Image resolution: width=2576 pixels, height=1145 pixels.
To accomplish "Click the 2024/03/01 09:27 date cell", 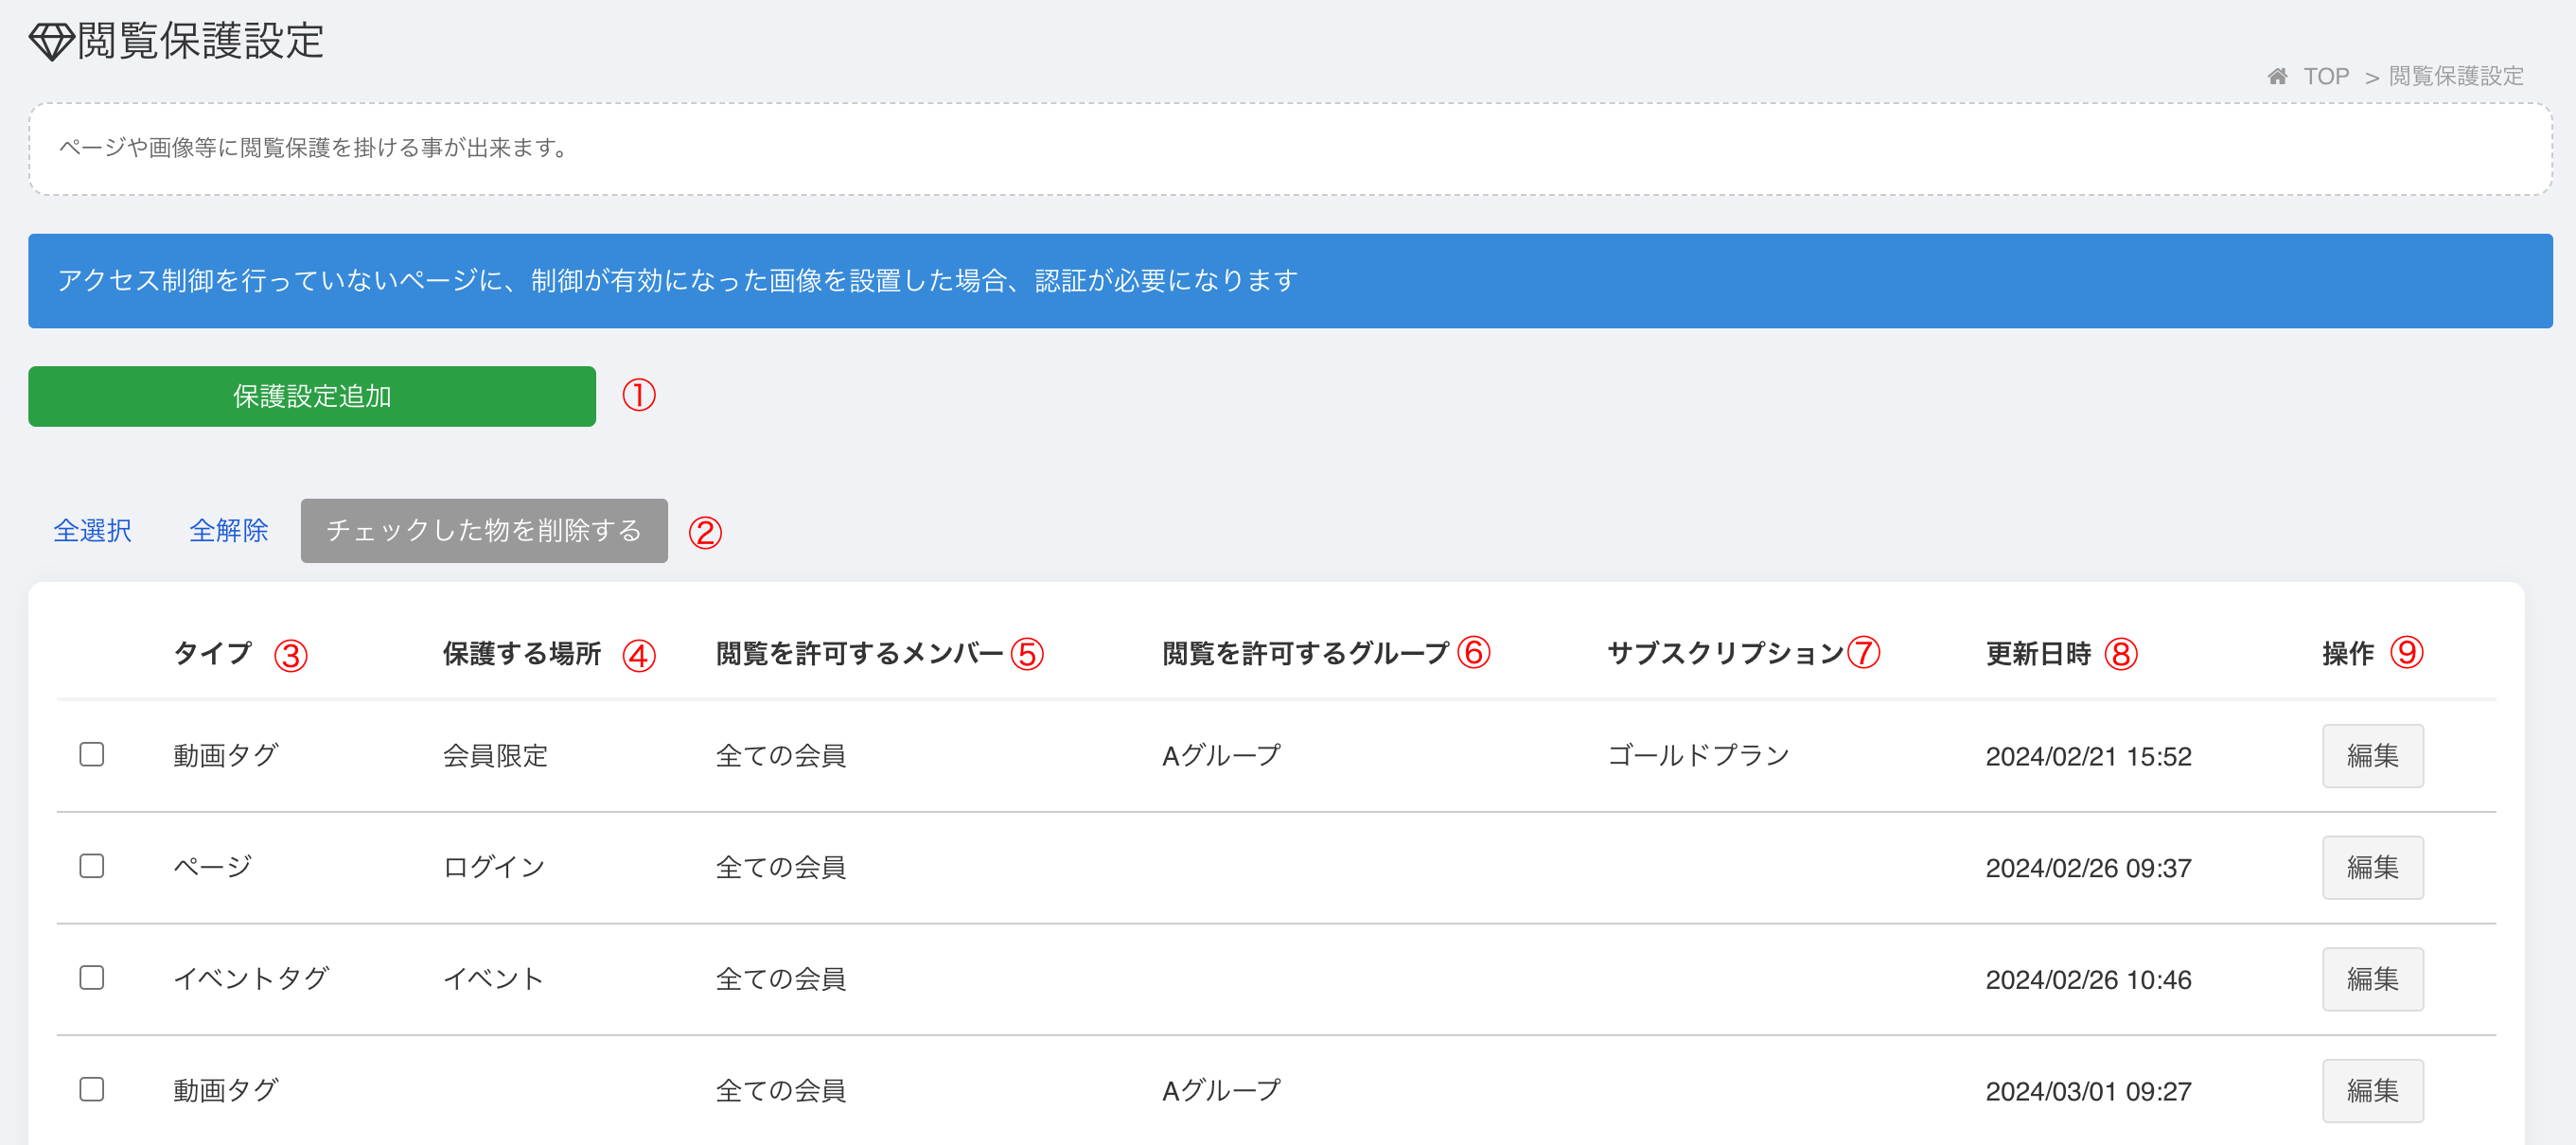I will click(2089, 1092).
